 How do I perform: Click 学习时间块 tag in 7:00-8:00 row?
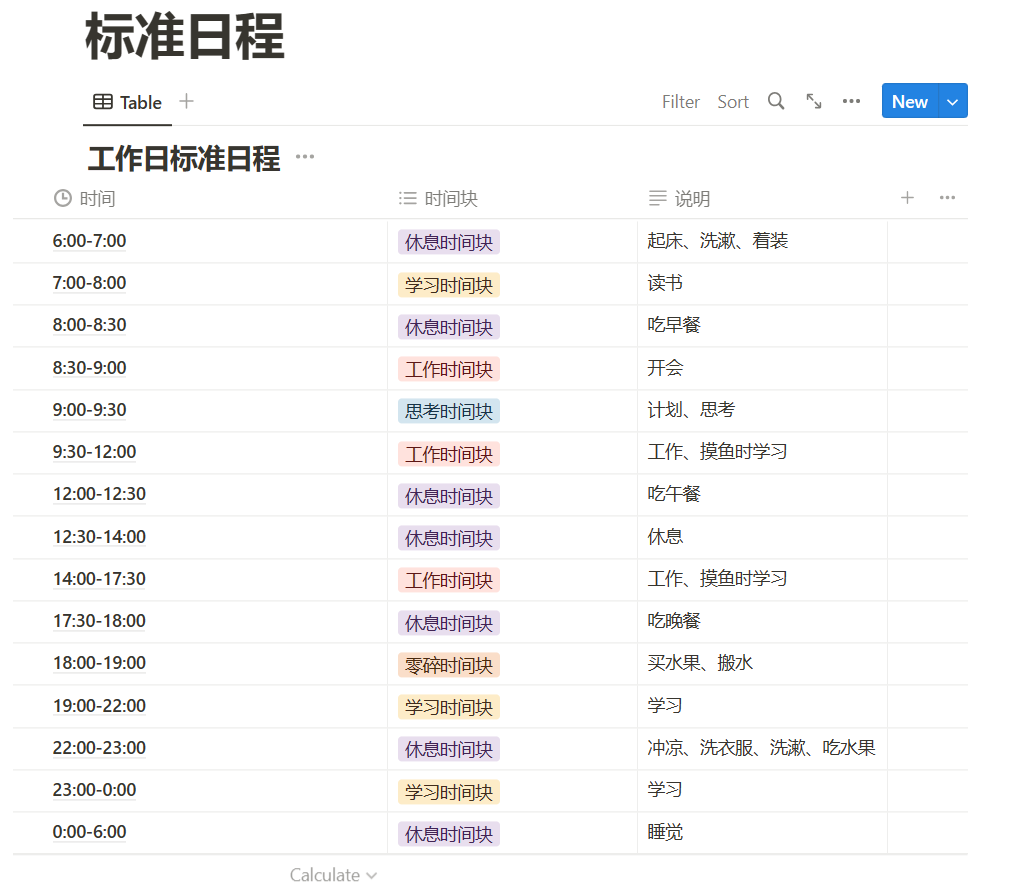click(x=449, y=285)
